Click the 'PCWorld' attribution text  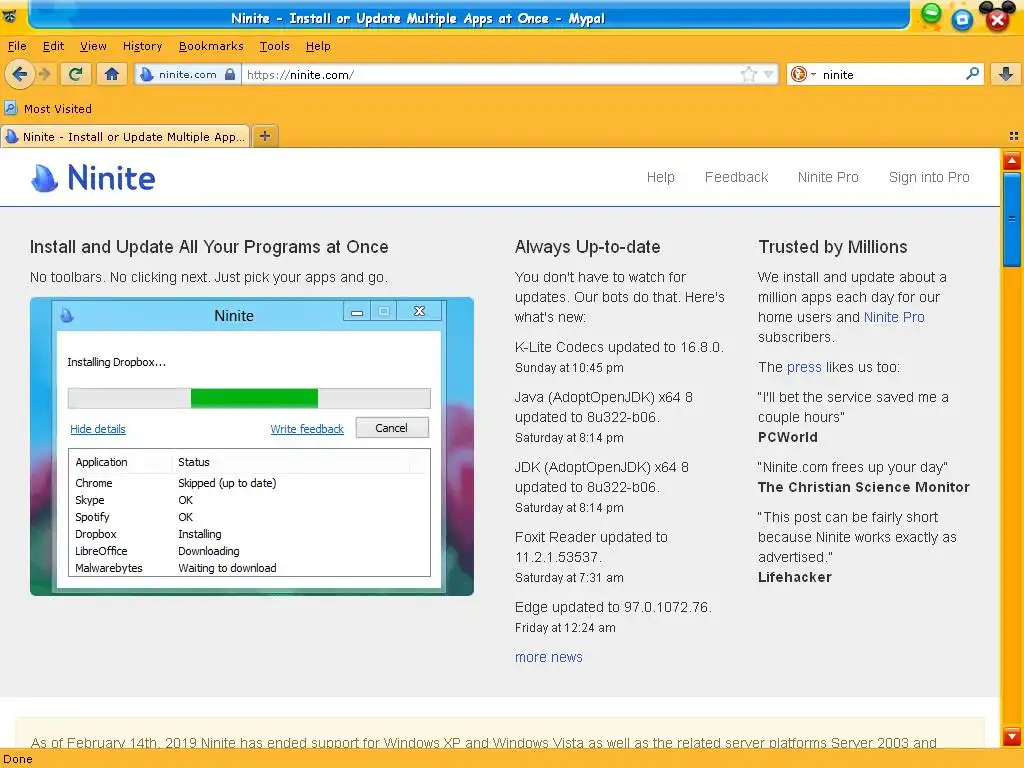point(788,437)
